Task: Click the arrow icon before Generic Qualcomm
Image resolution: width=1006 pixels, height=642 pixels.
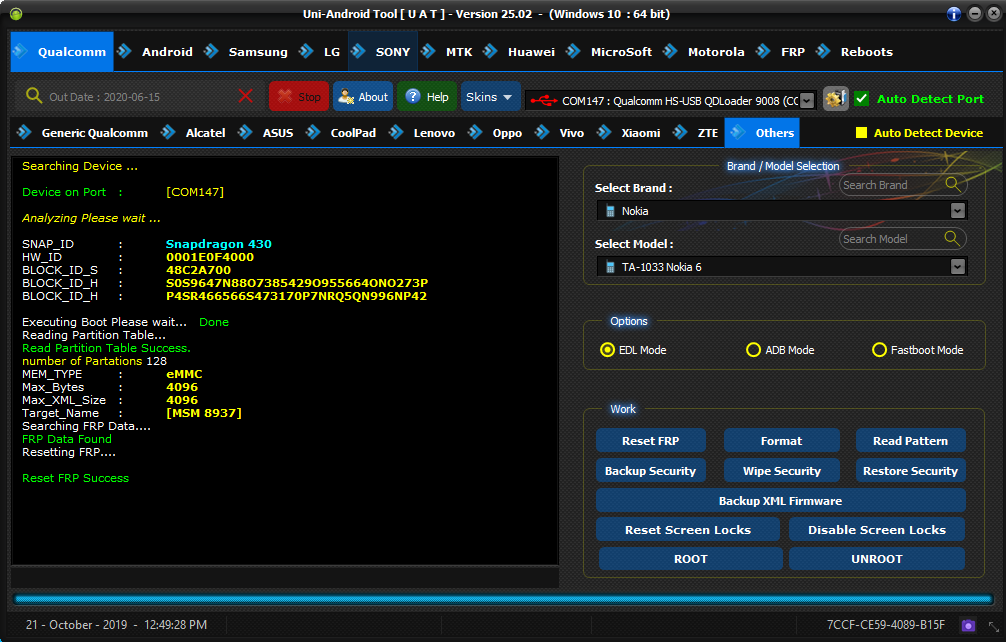Action: pos(24,132)
